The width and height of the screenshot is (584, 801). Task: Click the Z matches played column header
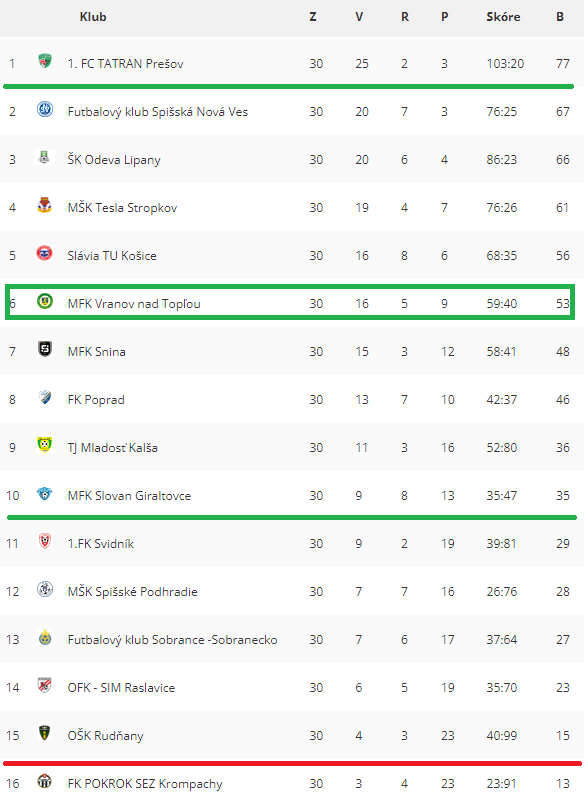click(313, 17)
